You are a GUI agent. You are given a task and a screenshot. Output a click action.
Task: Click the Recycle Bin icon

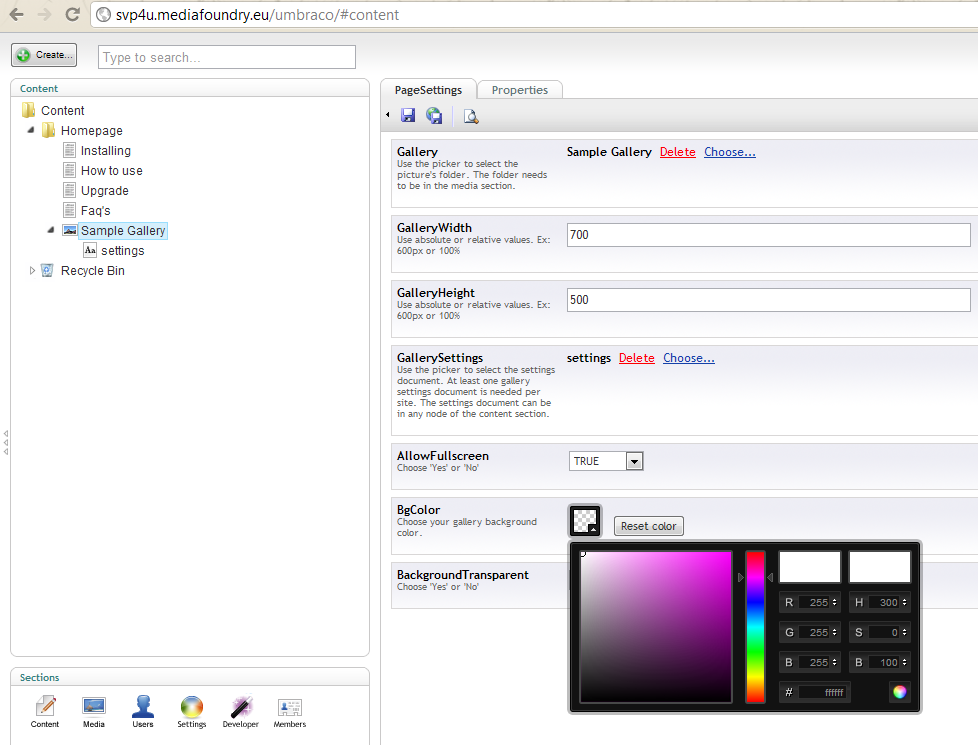47,270
